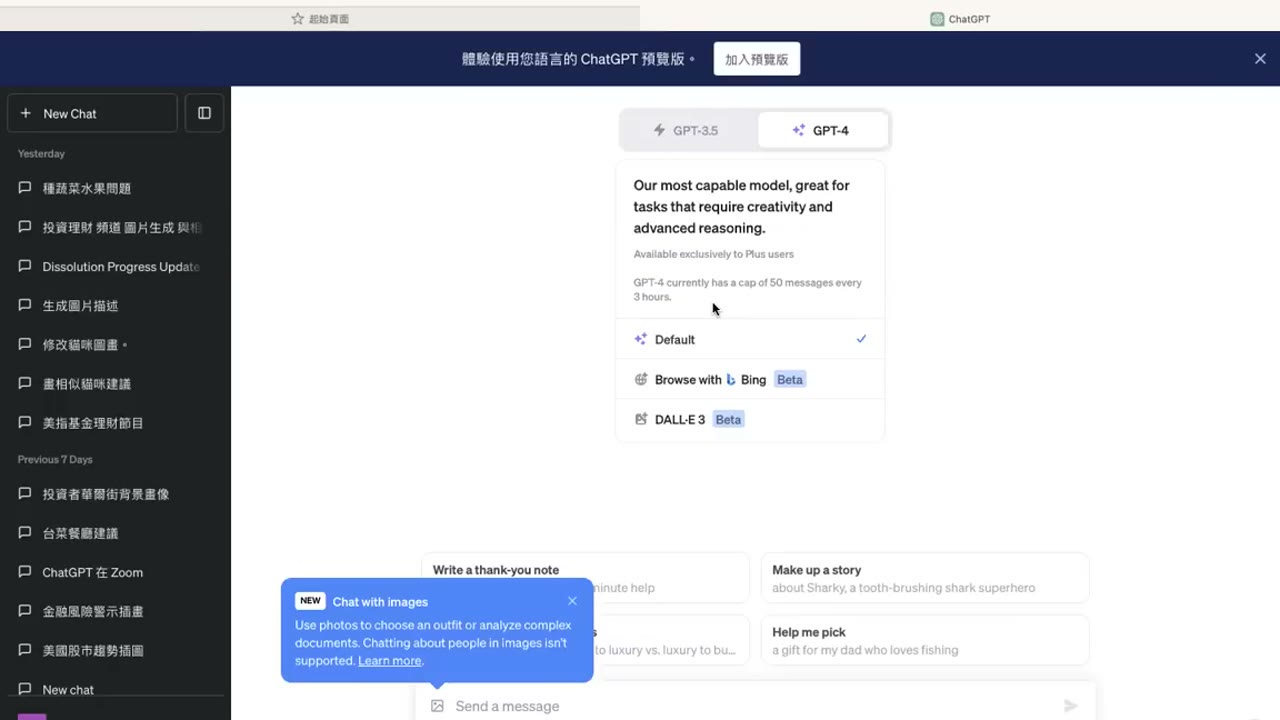Switch to the GPT-4 model tab
The image size is (1280, 720).
pos(823,130)
